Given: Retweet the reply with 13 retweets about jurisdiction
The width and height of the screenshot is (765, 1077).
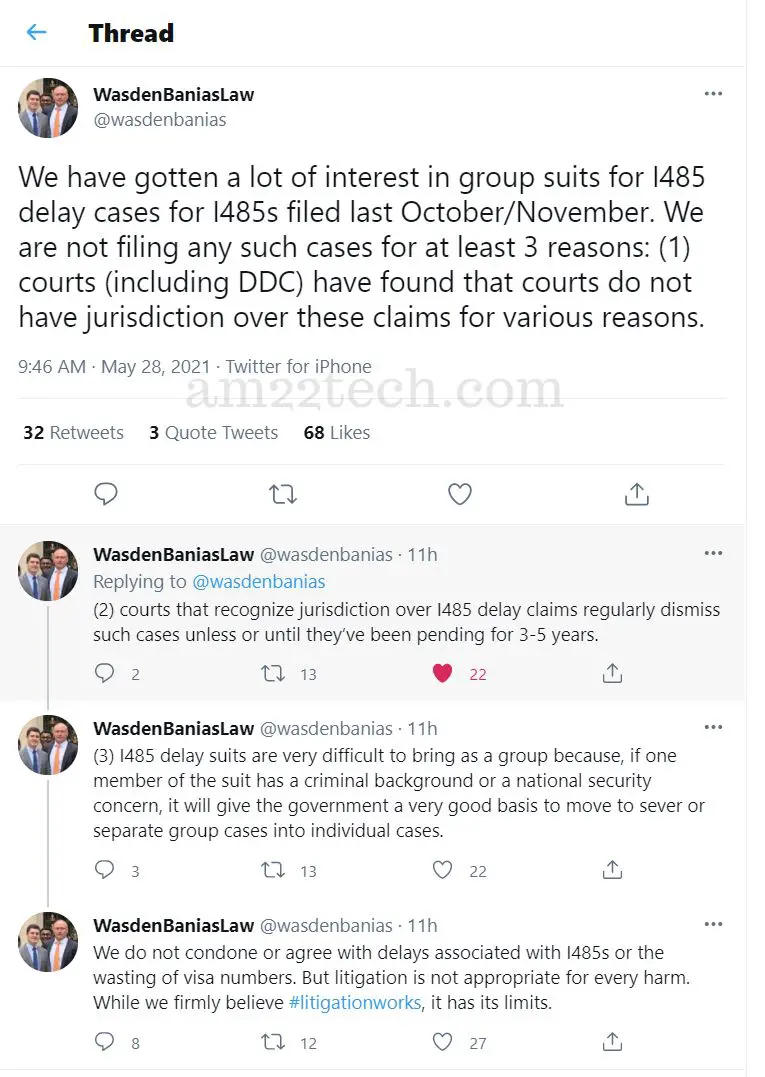Looking at the screenshot, I should pyautogui.click(x=273, y=673).
